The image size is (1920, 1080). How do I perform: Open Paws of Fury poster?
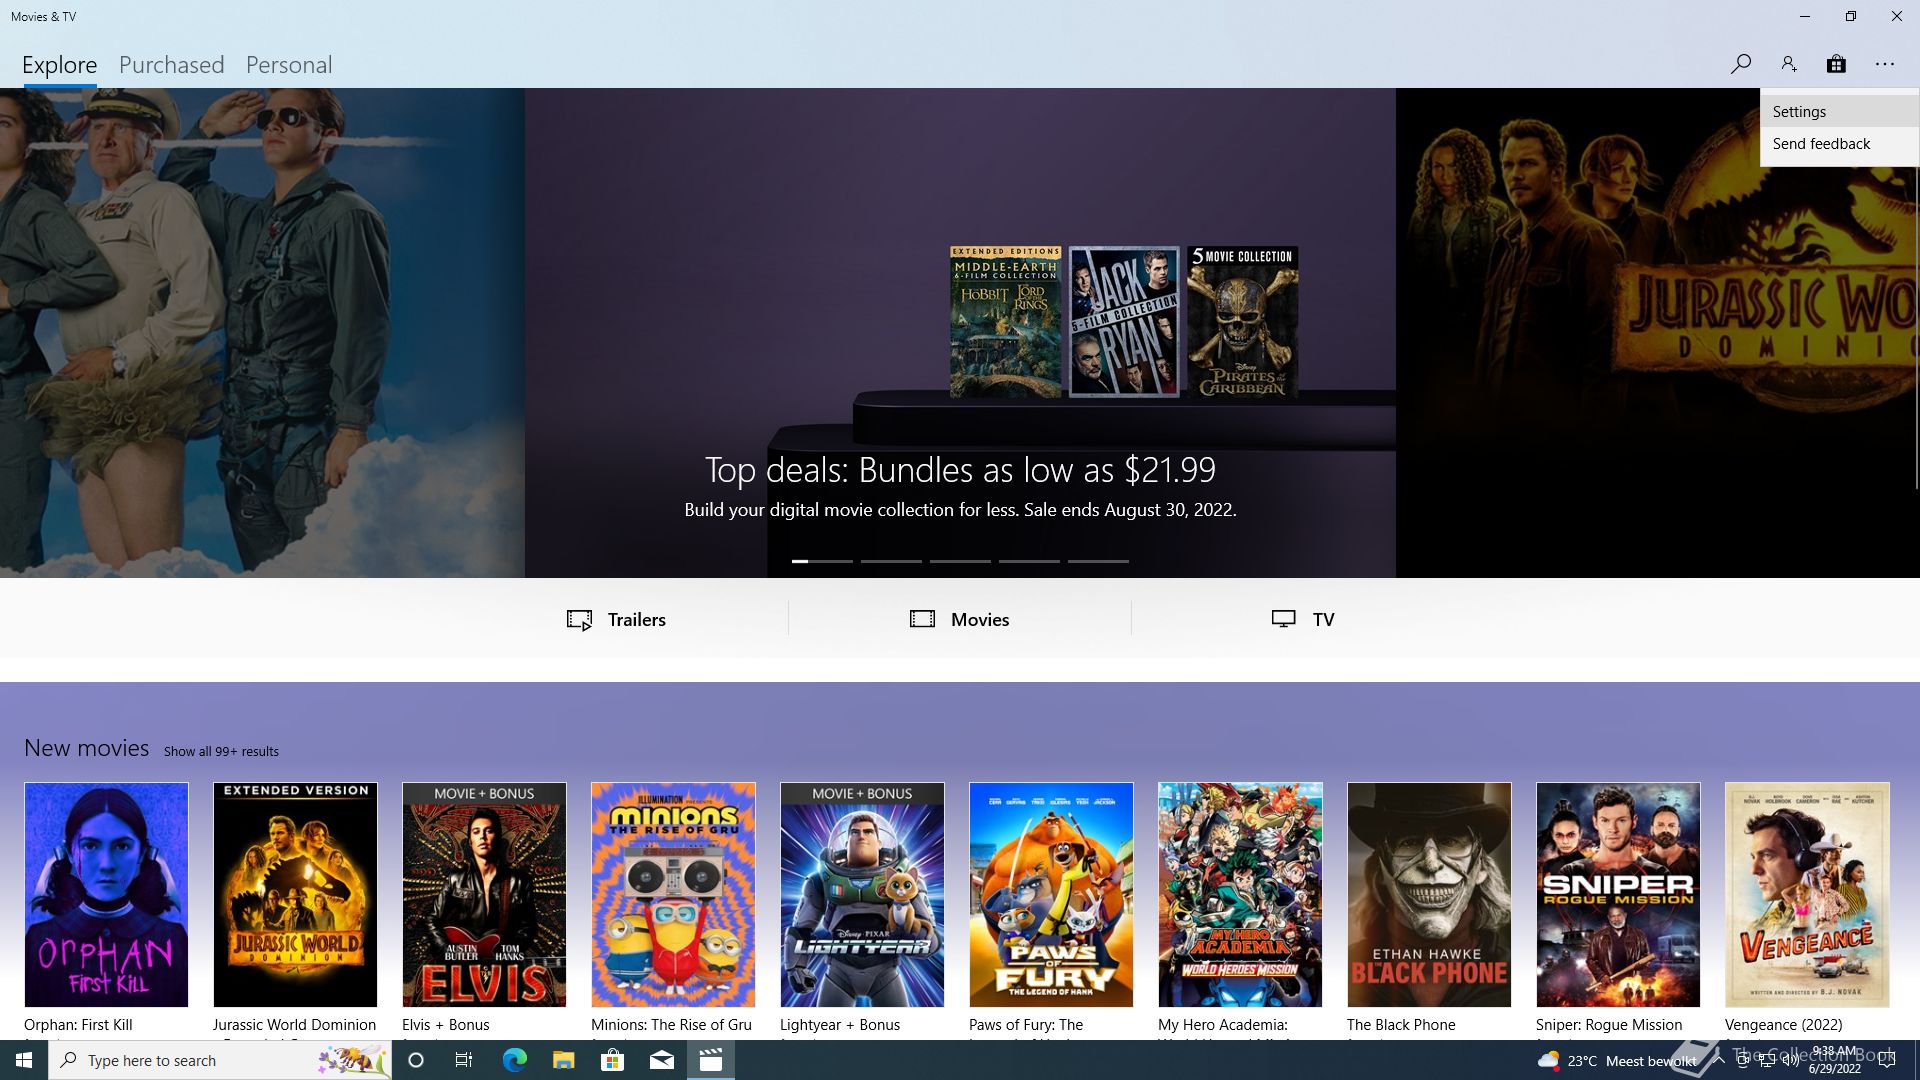pyautogui.click(x=1051, y=895)
